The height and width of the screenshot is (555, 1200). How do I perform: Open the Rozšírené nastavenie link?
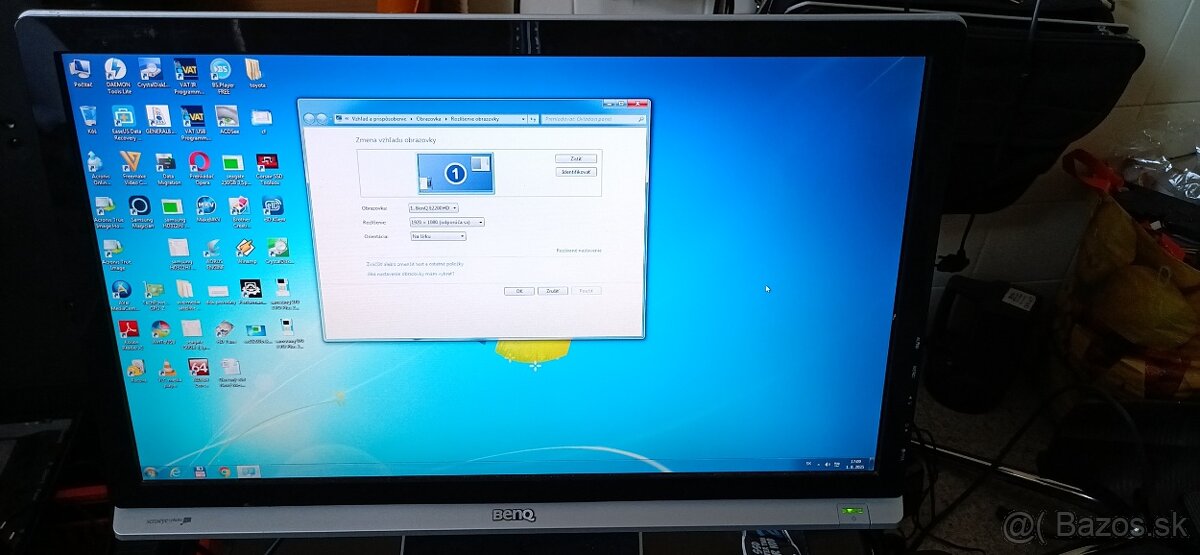(579, 250)
